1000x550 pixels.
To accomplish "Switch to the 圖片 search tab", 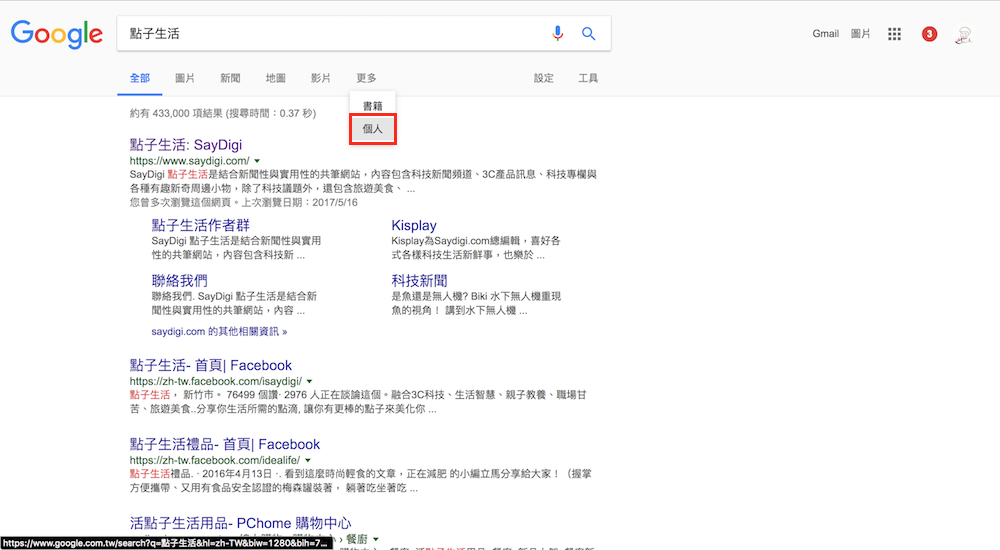I will [x=185, y=78].
